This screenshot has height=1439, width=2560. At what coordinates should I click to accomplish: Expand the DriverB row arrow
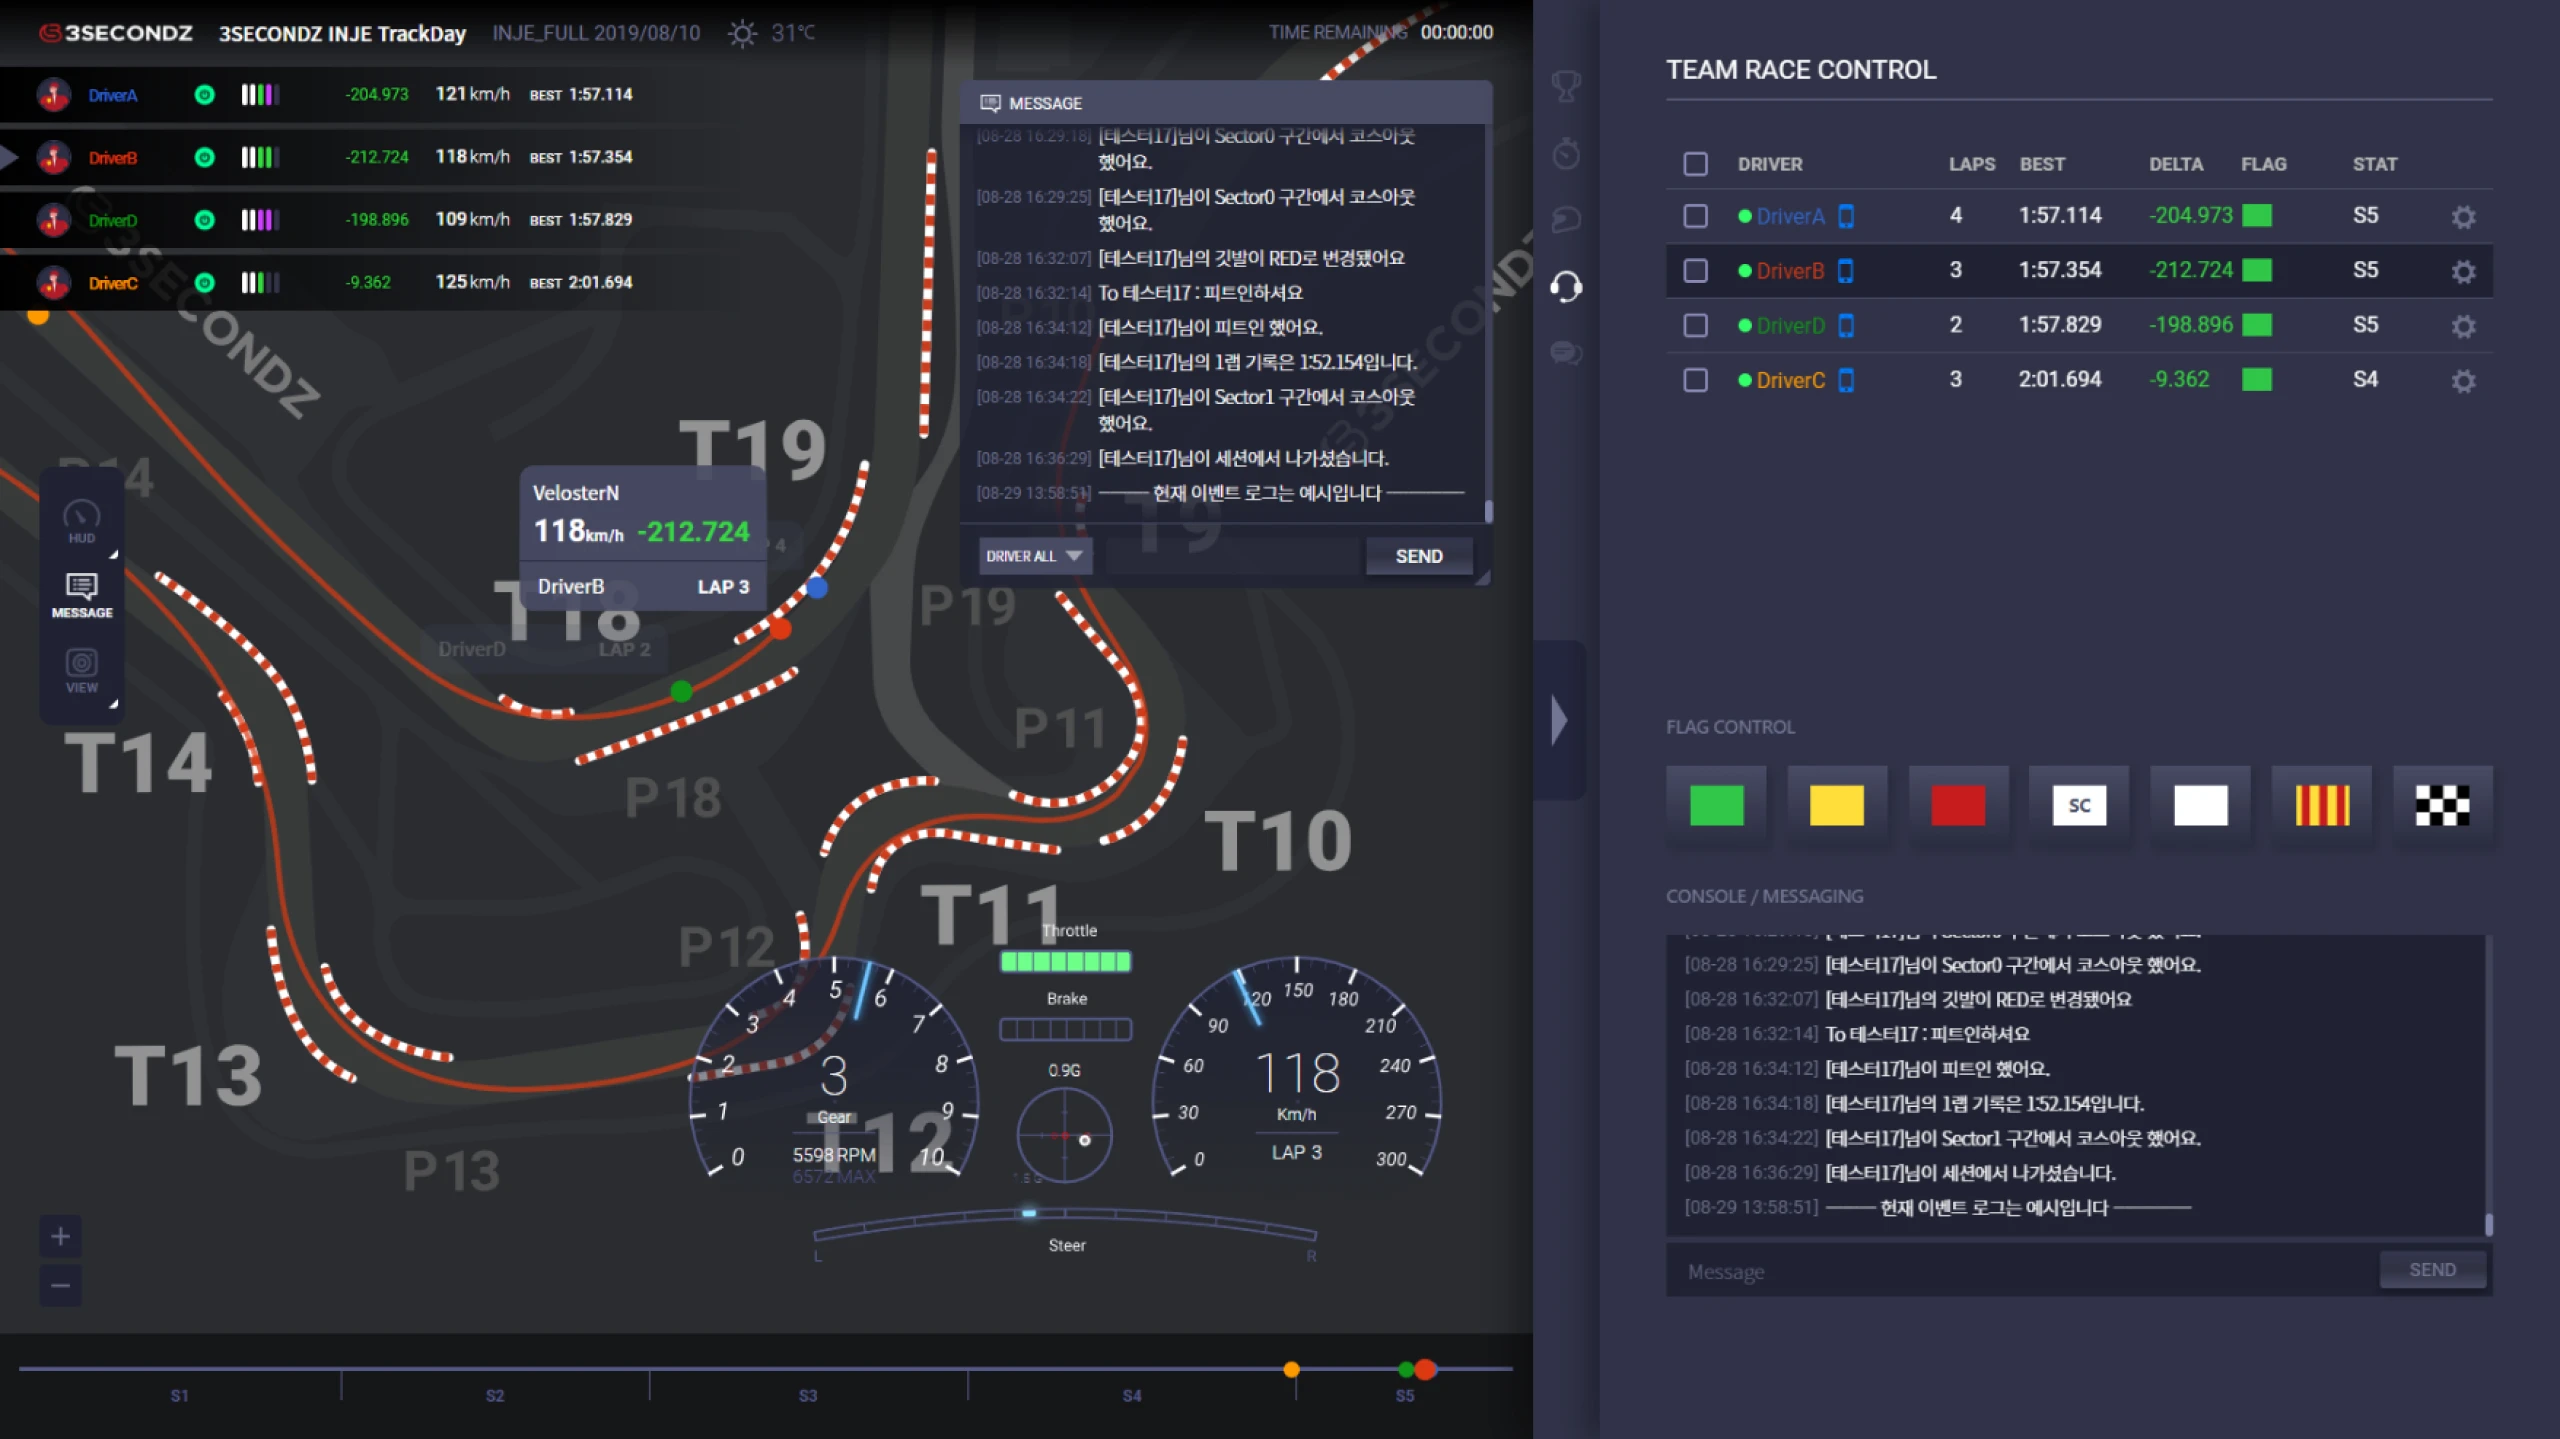9,157
